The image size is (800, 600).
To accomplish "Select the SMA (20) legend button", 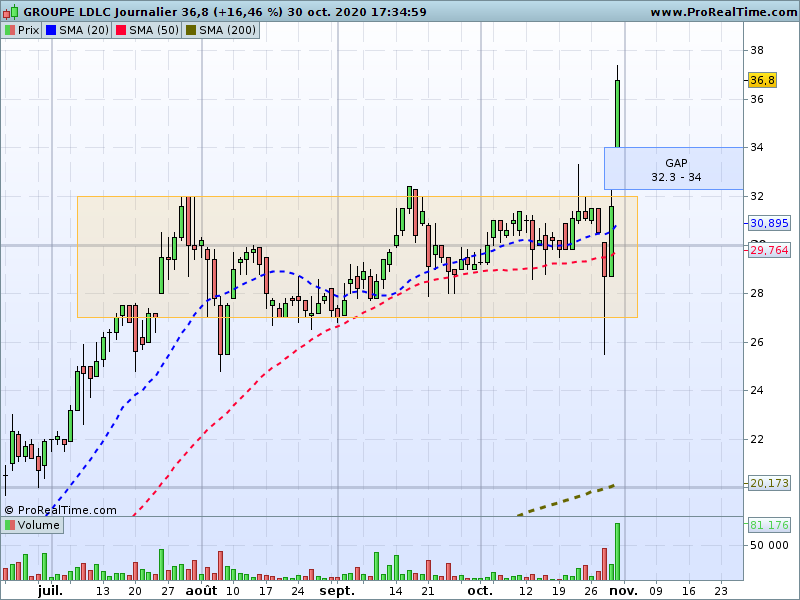I will click(x=77, y=30).
